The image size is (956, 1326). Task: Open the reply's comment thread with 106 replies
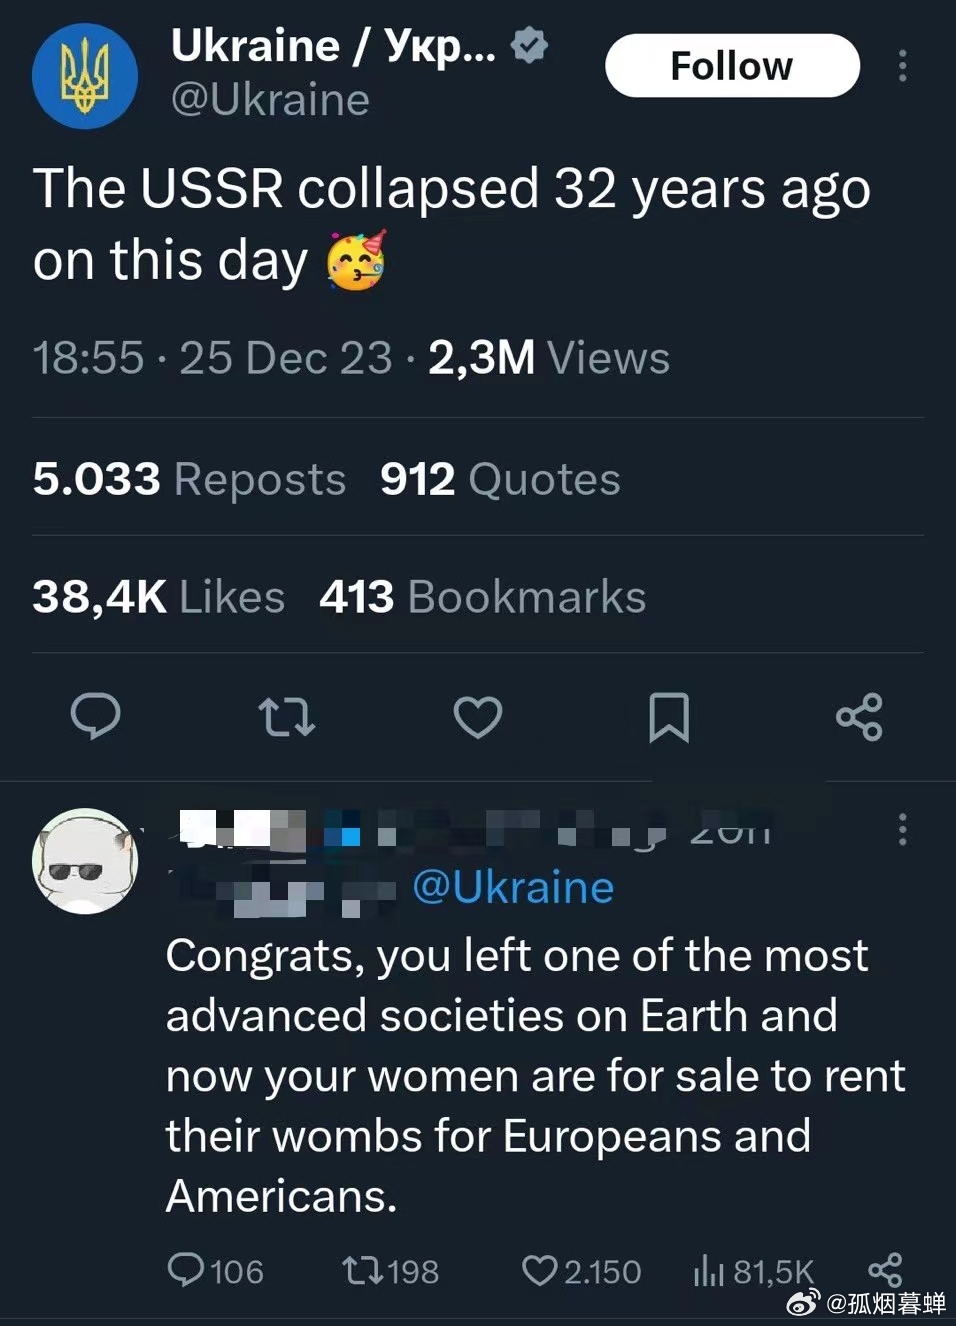[214, 1271]
